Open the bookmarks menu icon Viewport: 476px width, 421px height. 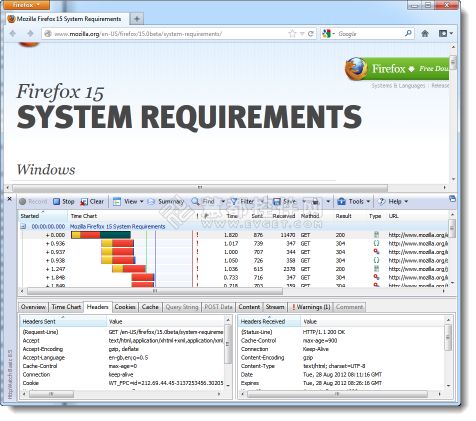click(446, 34)
